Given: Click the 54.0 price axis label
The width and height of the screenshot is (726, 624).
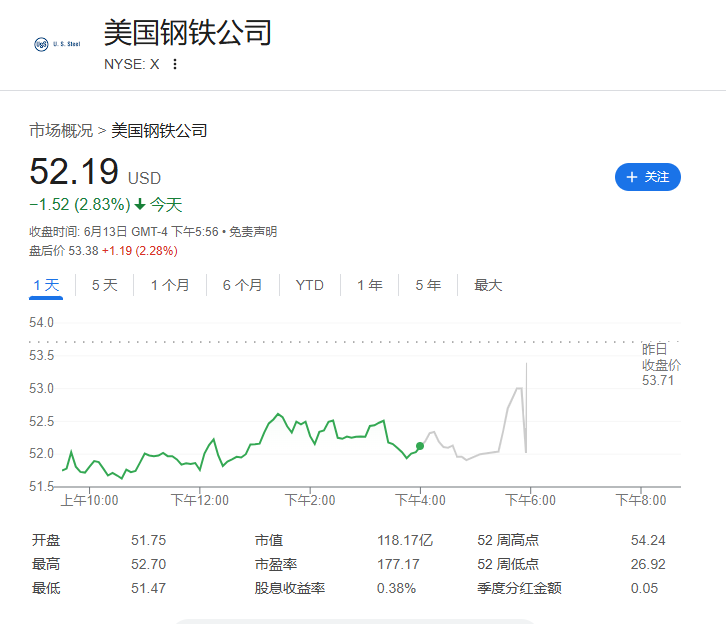Looking at the screenshot, I should [41, 323].
